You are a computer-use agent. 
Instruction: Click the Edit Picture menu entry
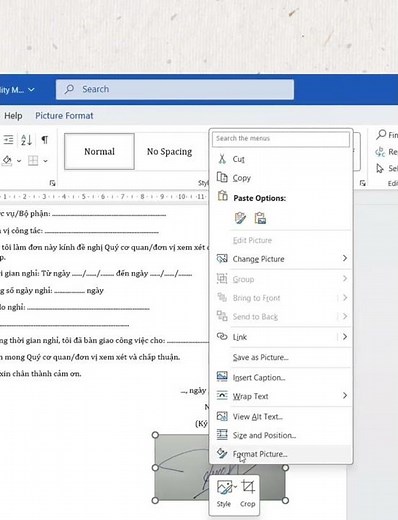pos(281,240)
